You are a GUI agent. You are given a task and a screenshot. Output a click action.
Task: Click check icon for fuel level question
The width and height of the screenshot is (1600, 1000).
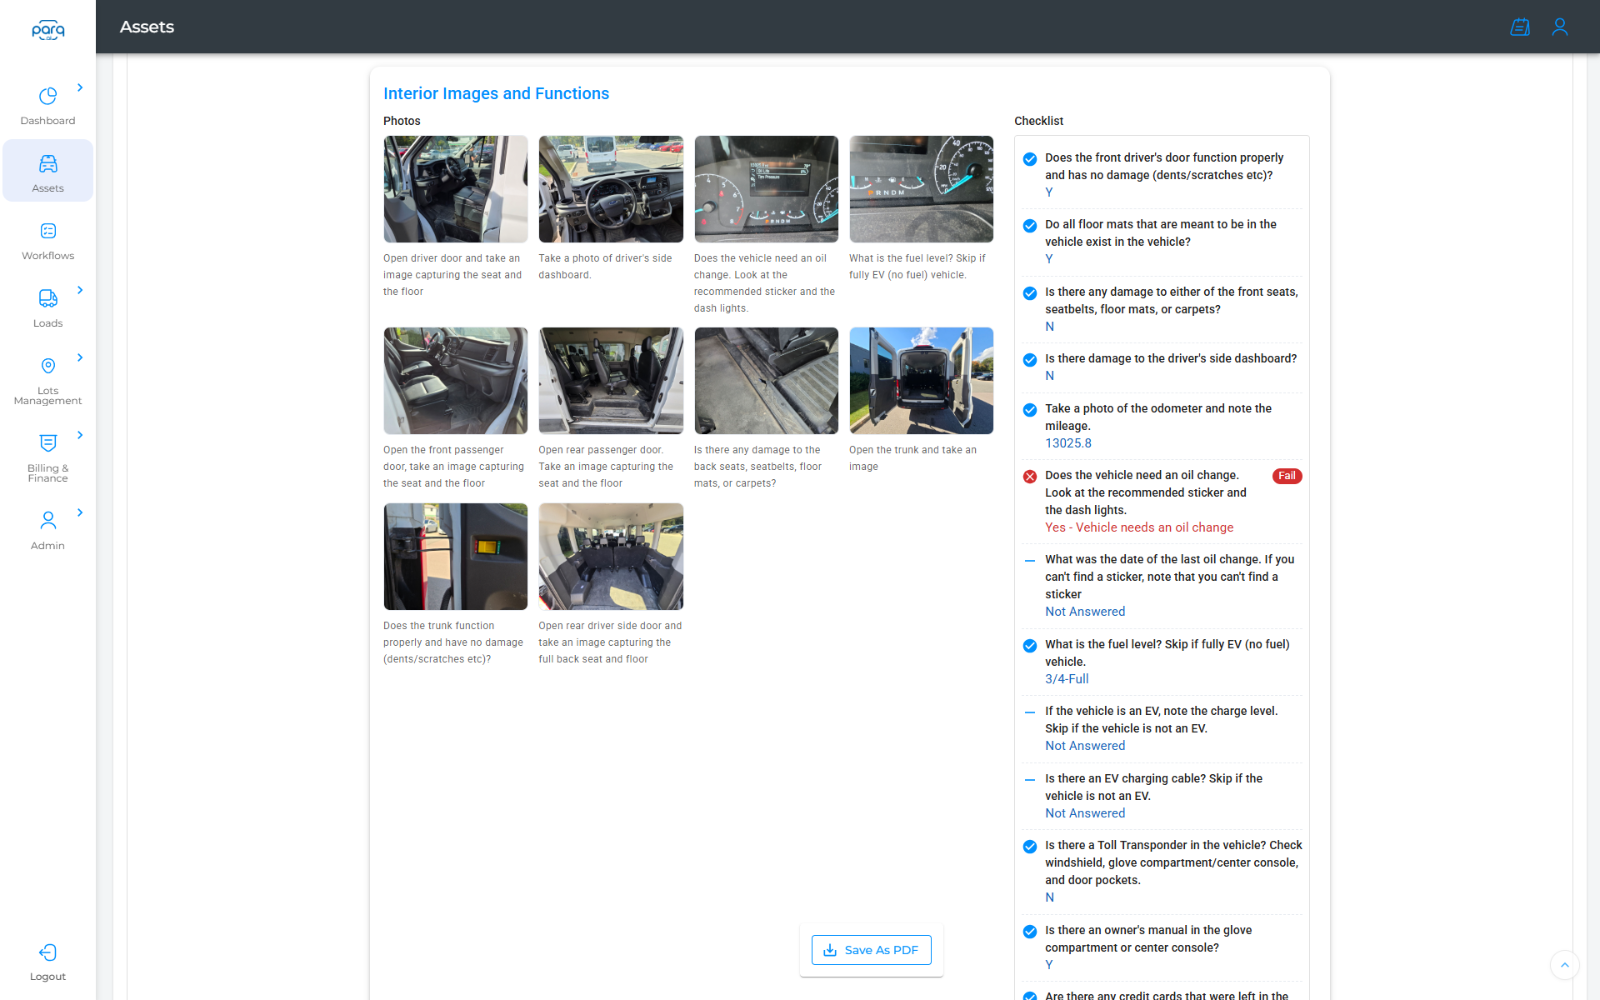pyautogui.click(x=1030, y=646)
